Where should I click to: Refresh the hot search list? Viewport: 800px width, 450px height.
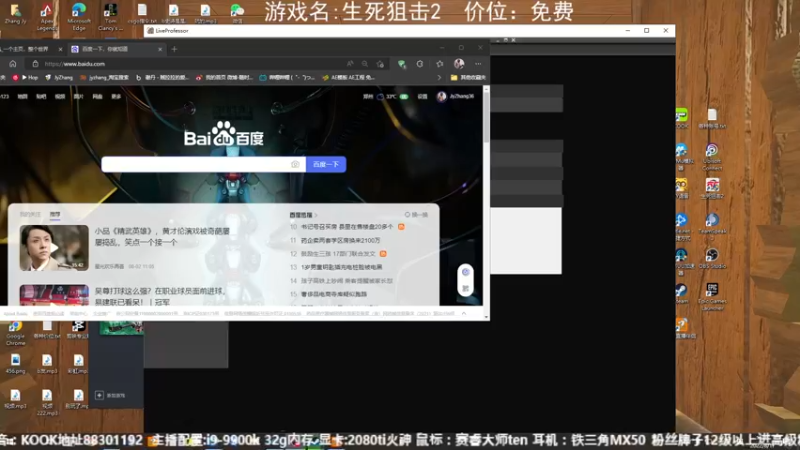[x=416, y=215]
